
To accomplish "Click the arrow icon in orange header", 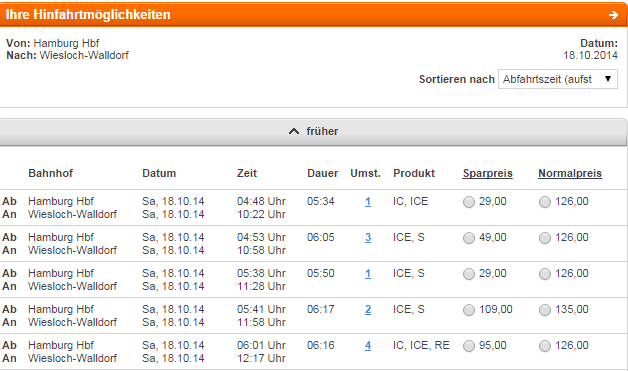I will [x=613, y=15].
